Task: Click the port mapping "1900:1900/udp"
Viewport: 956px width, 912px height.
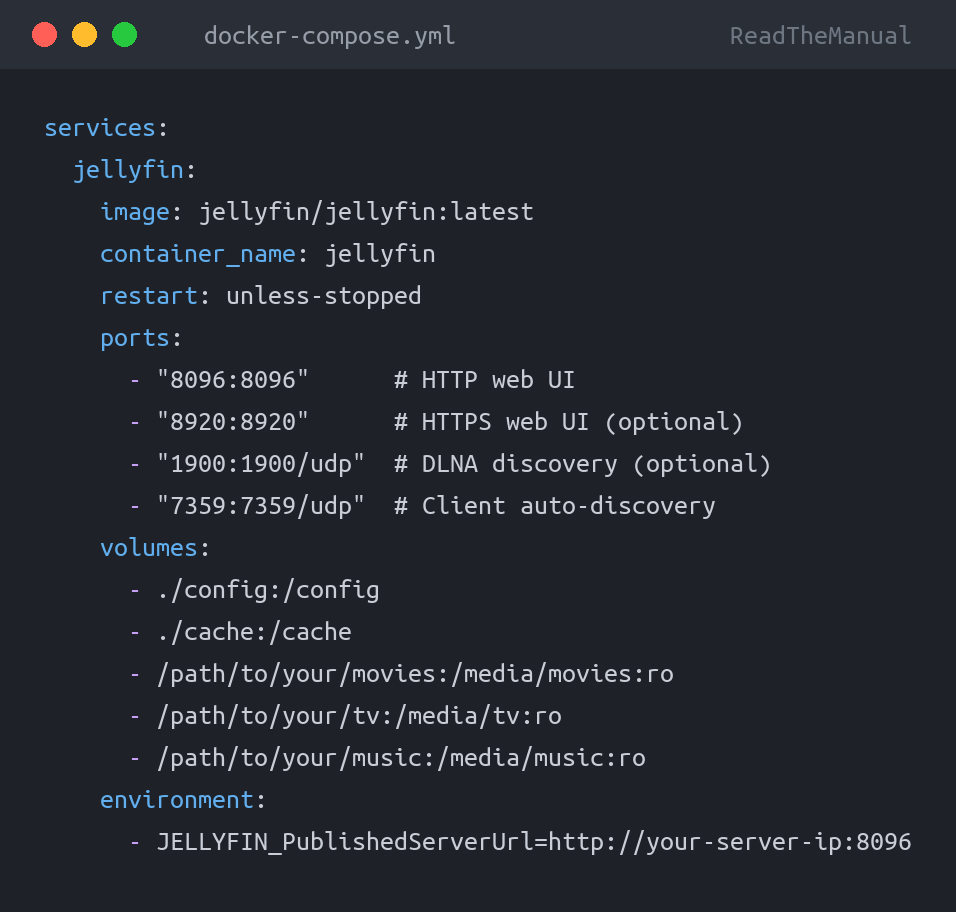Action: [x=261, y=464]
